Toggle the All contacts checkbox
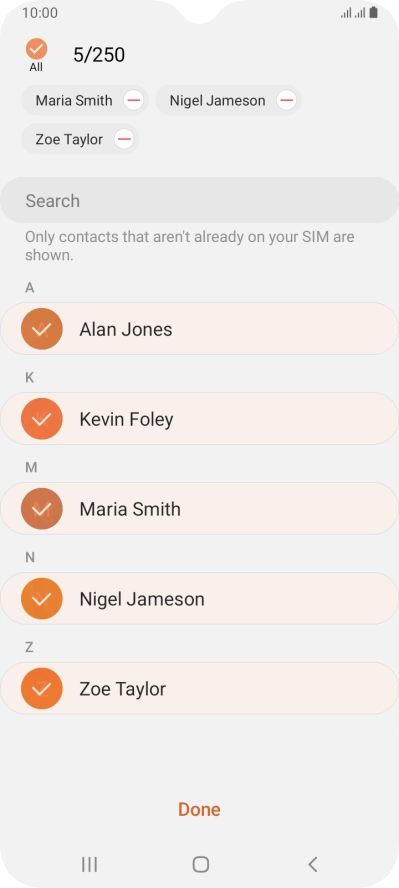 [x=36, y=49]
